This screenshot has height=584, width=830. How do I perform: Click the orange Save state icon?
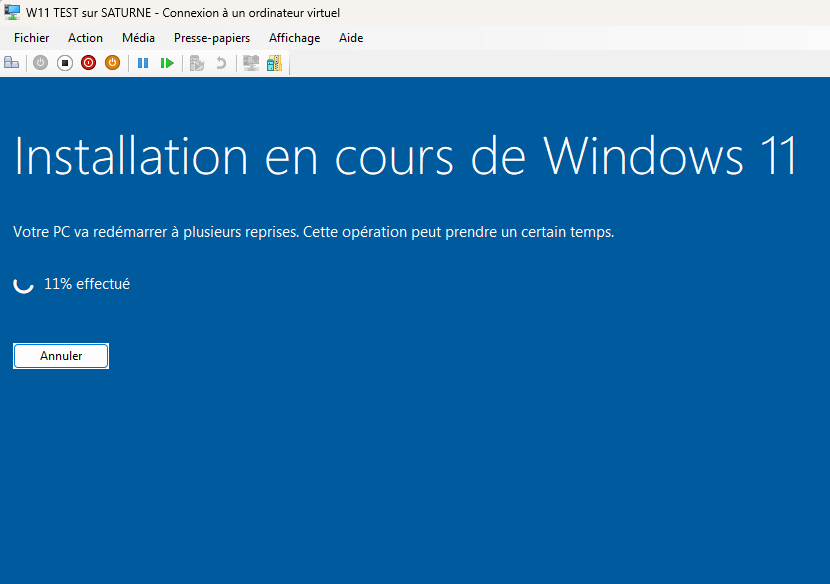pyautogui.click(x=113, y=63)
